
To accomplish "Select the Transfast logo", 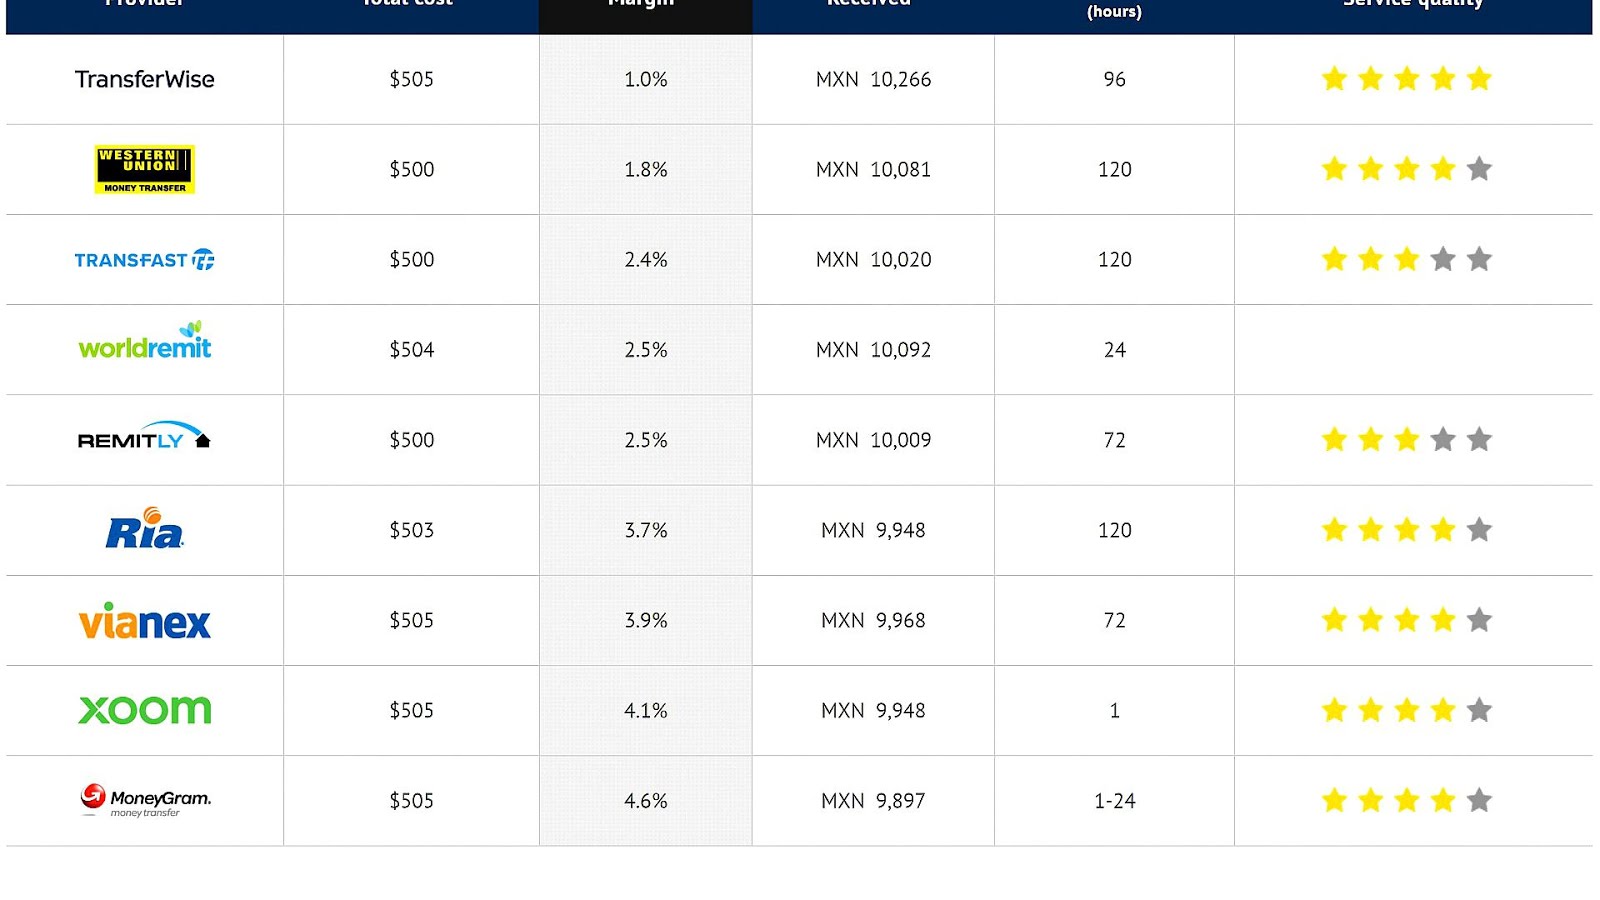I will point(145,260).
